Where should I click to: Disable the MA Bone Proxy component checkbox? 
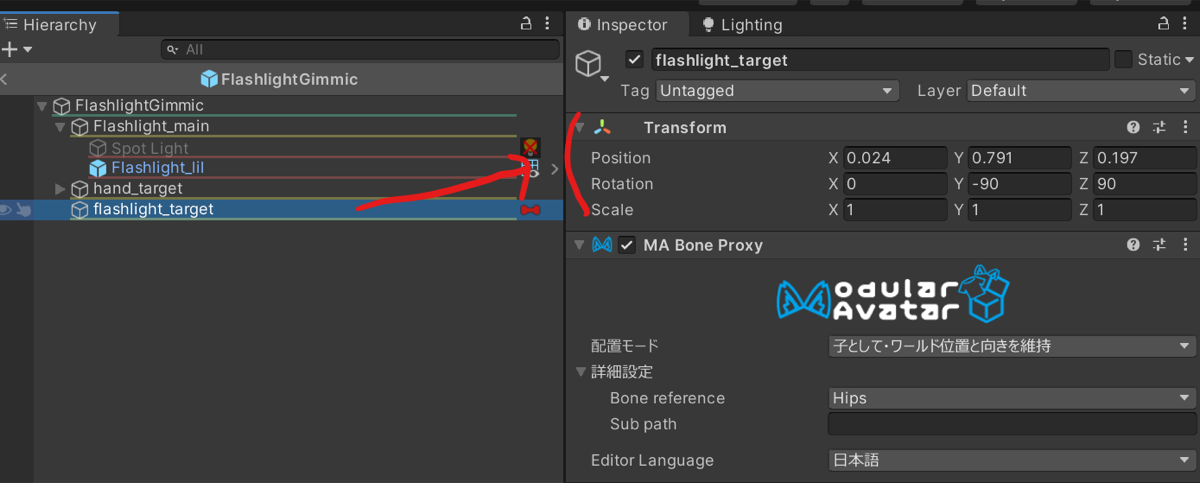(627, 245)
